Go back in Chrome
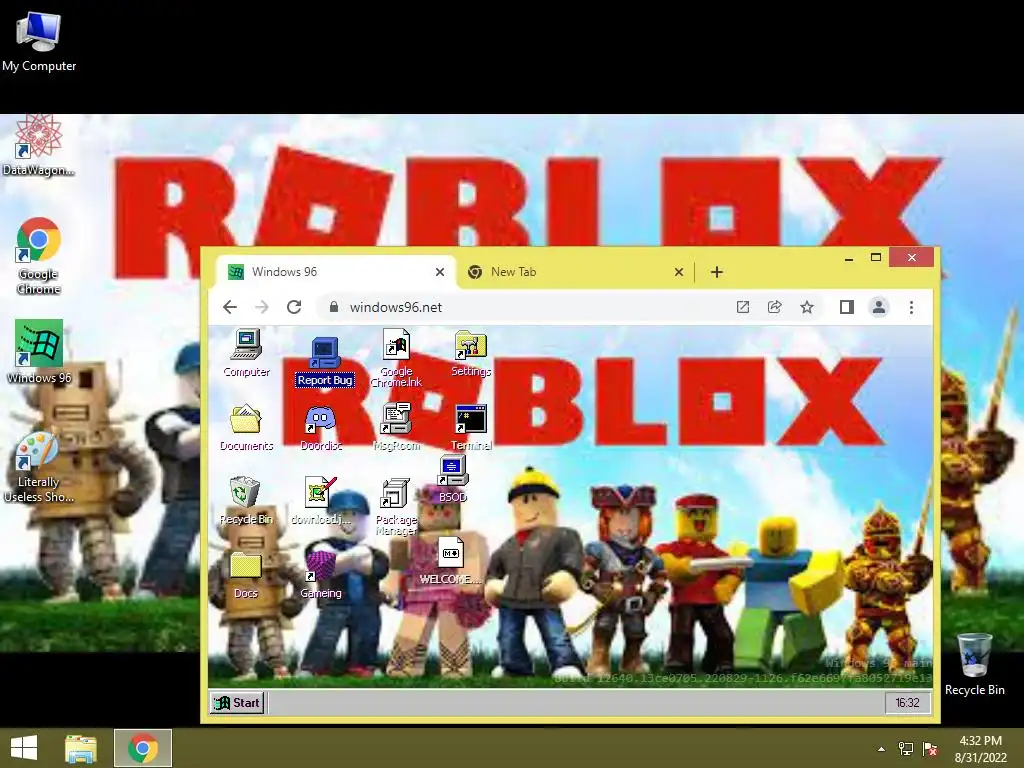The height and width of the screenshot is (768, 1024). [230, 307]
